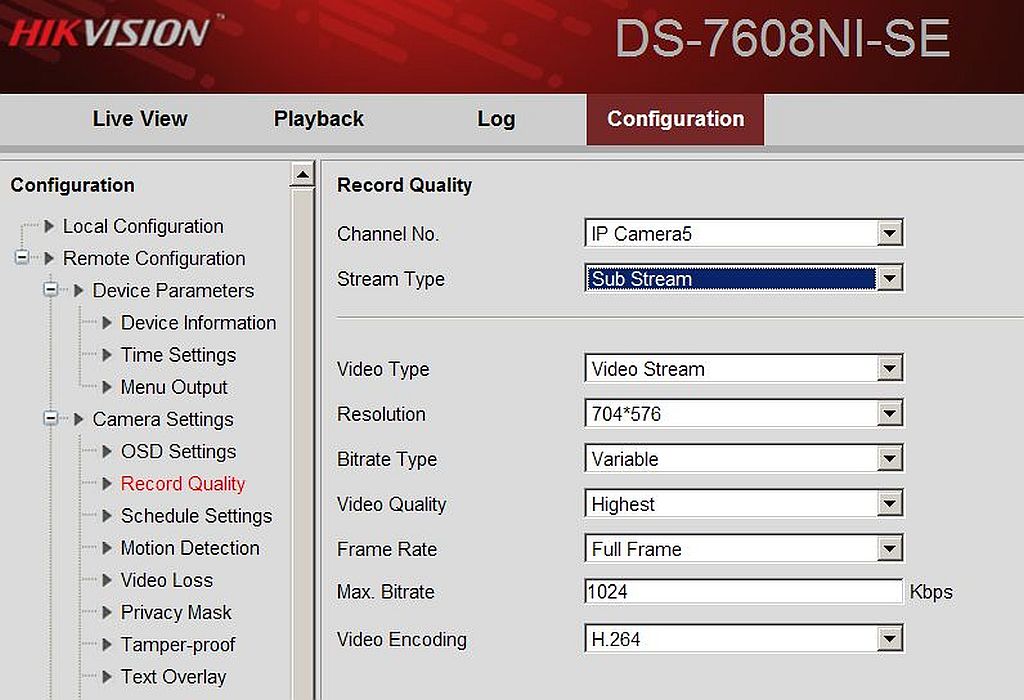Click the Hikvision logo

[x=110, y=33]
